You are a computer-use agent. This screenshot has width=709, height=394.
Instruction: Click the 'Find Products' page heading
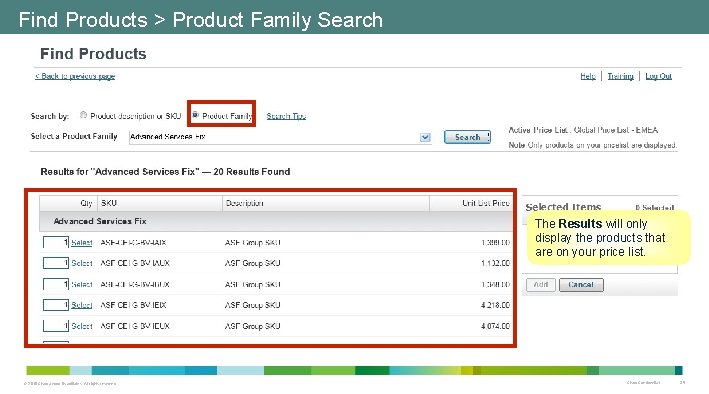[x=93, y=54]
